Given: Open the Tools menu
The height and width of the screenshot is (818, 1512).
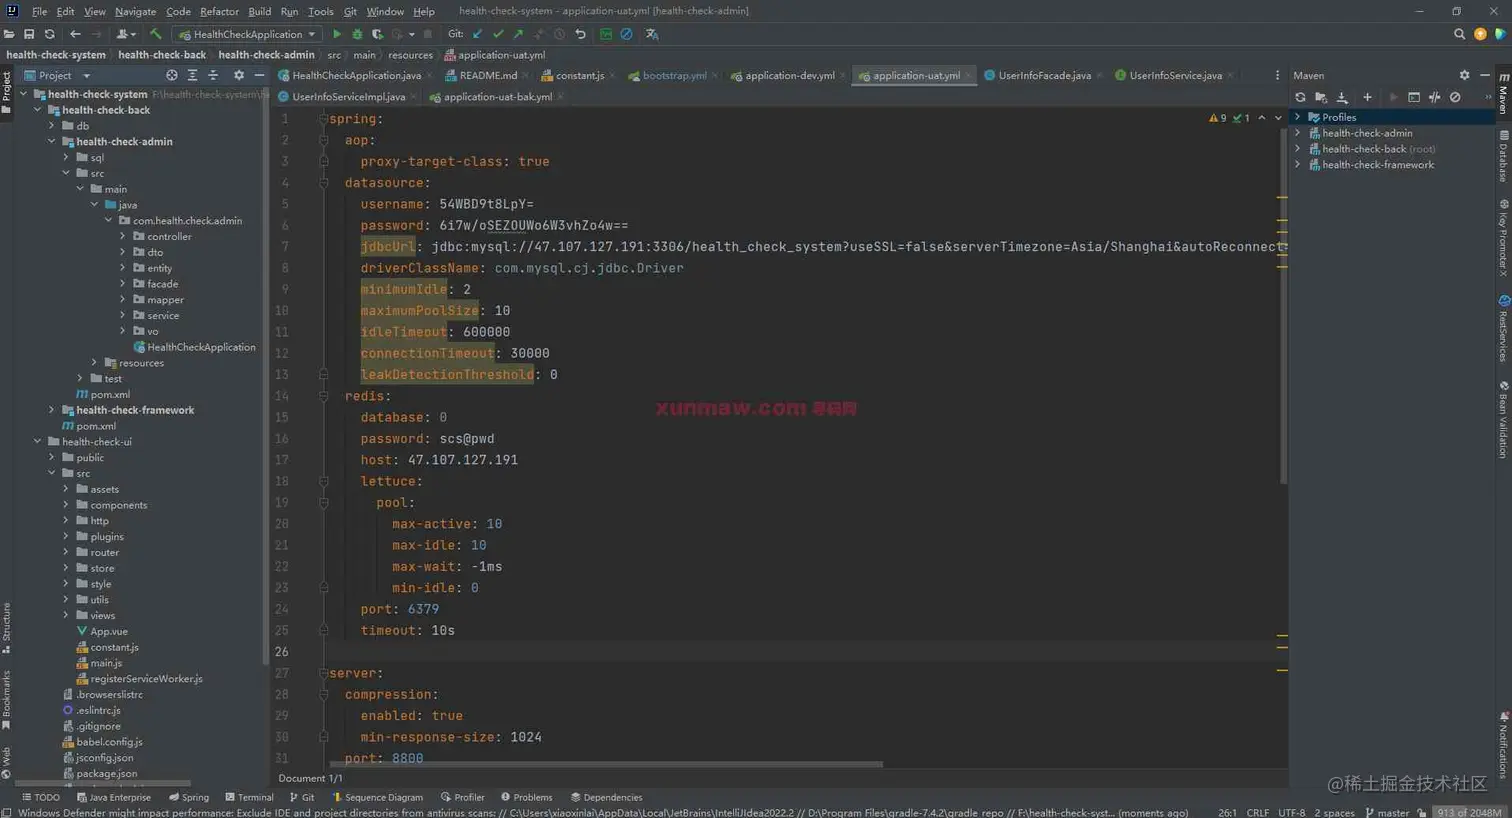Looking at the screenshot, I should click(x=320, y=11).
